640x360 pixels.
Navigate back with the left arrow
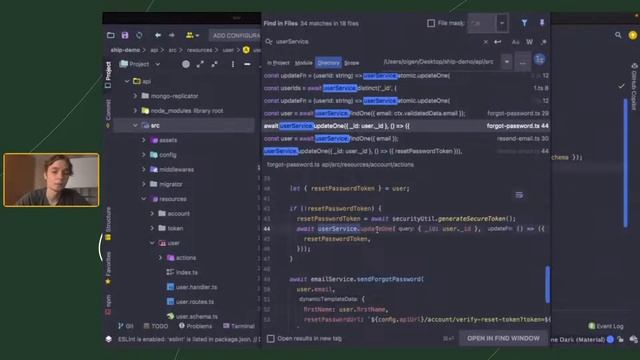(158, 36)
